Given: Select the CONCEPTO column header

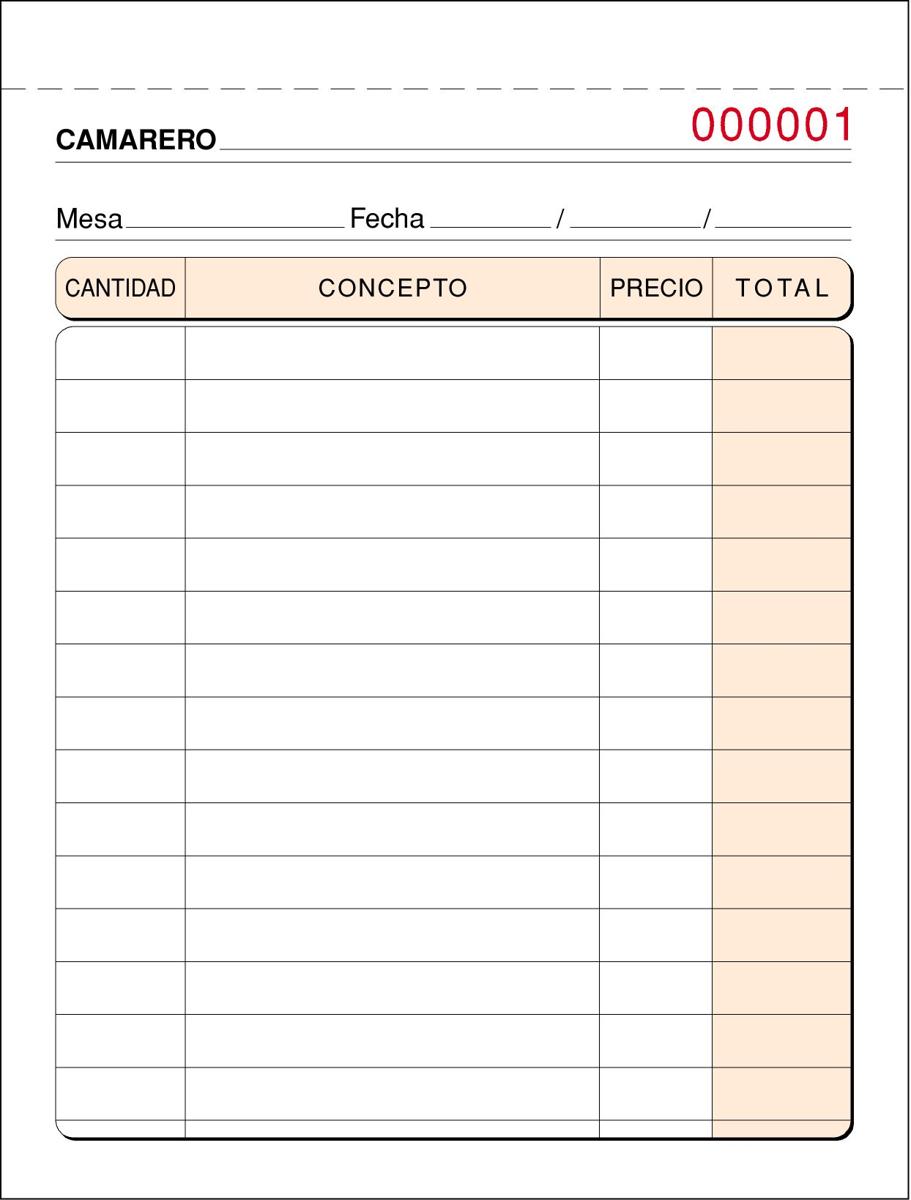Looking at the screenshot, I should point(392,288).
